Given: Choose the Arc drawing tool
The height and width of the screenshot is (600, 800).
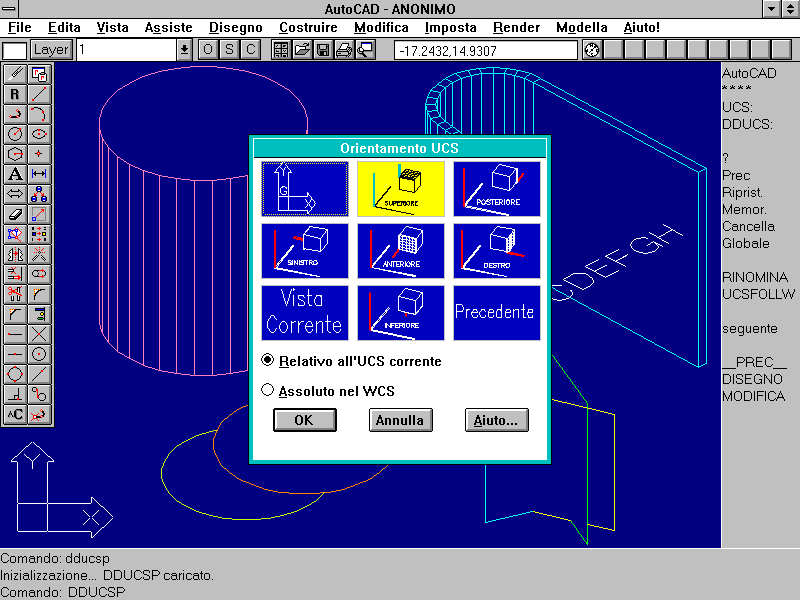Looking at the screenshot, I should click(x=39, y=114).
